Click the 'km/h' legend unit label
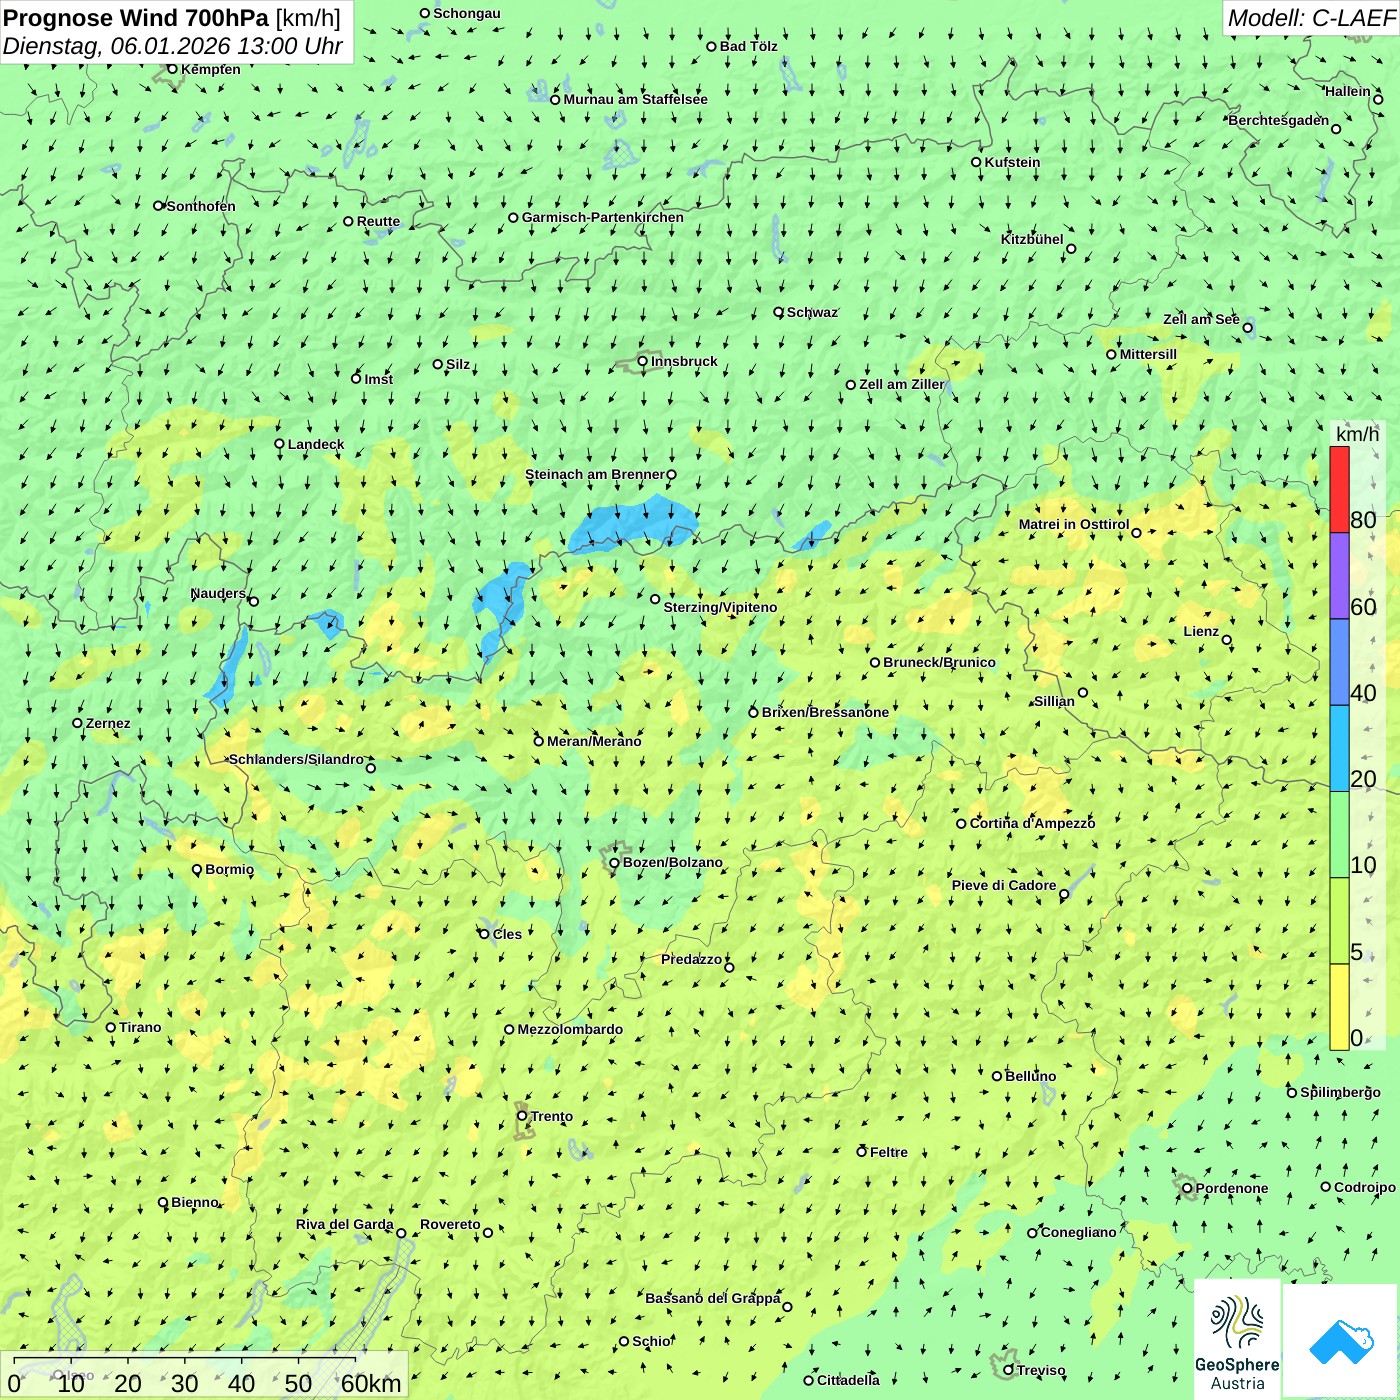 [x=1358, y=433]
